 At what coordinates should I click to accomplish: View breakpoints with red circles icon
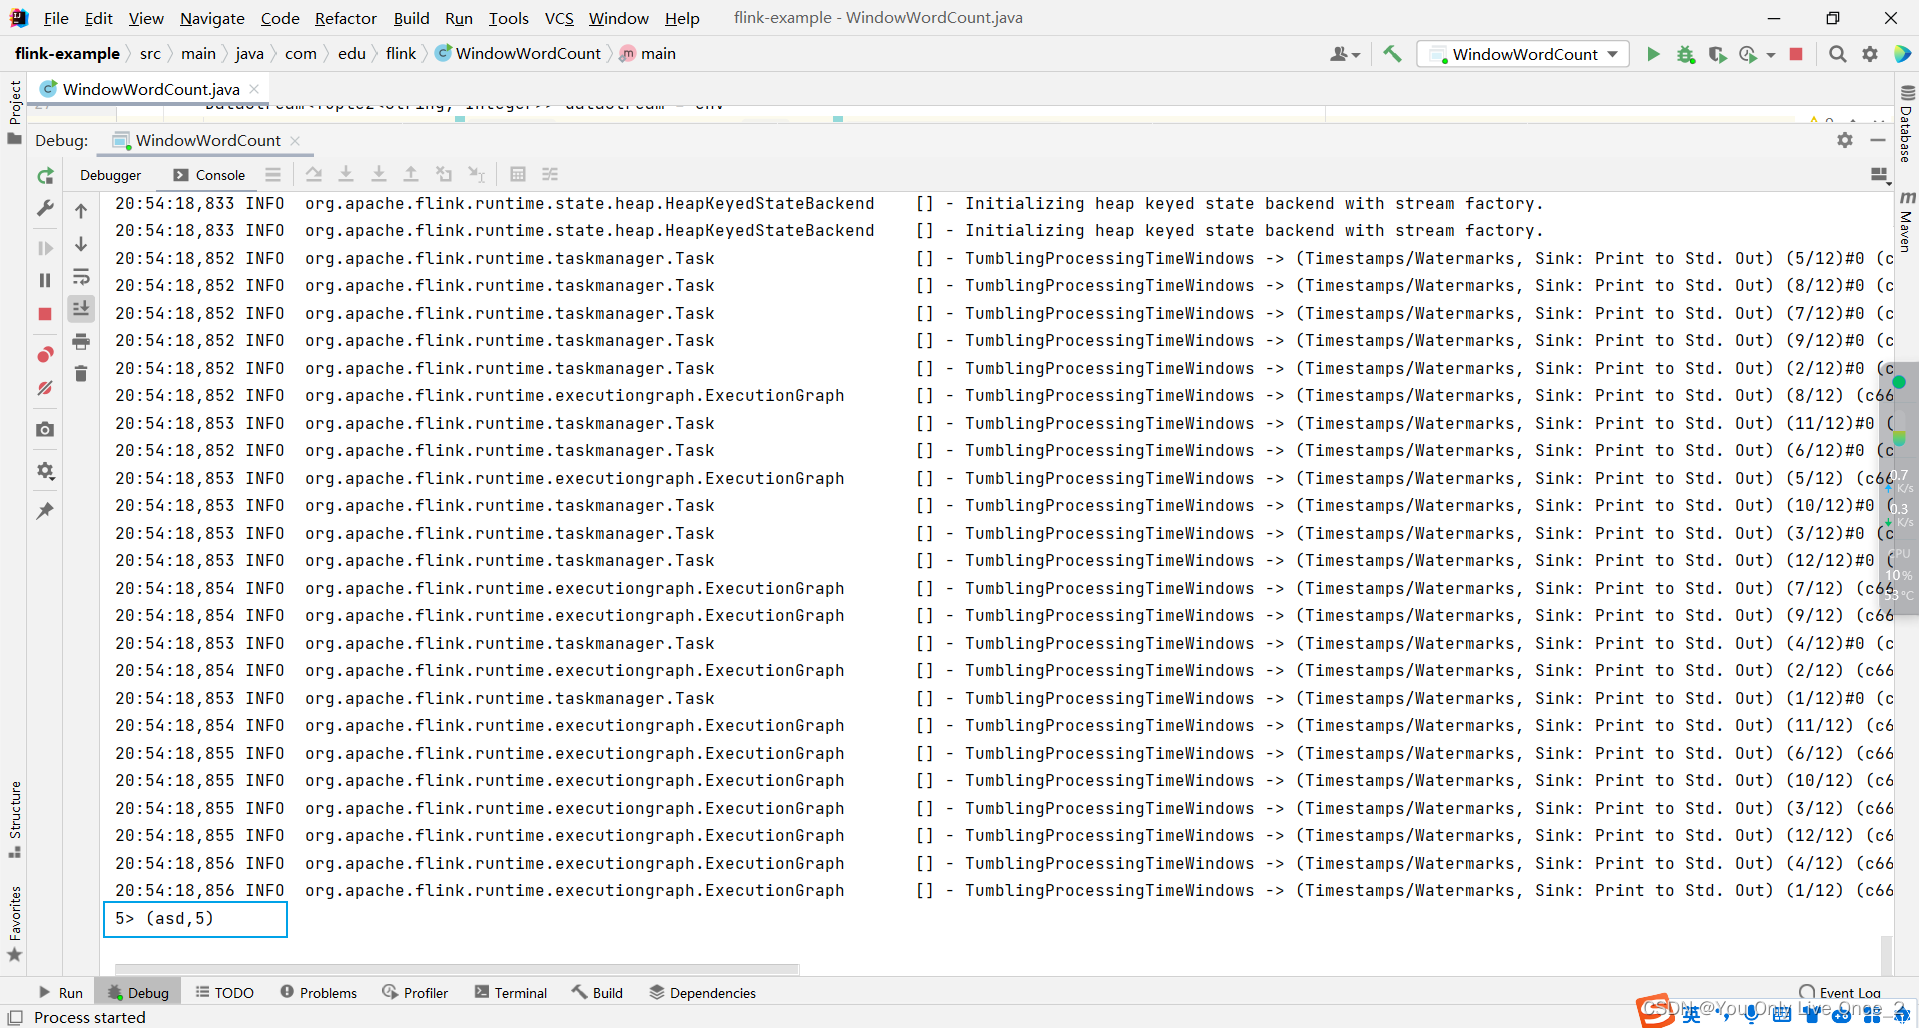(x=45, y=355)
